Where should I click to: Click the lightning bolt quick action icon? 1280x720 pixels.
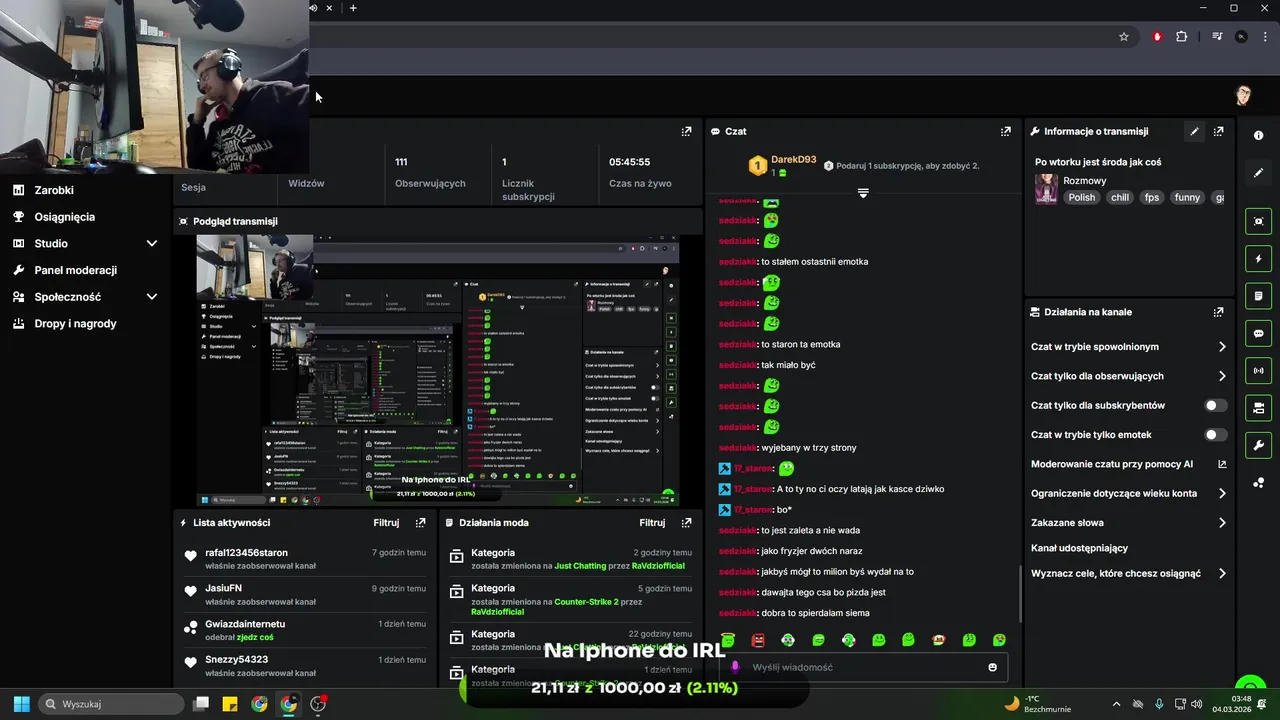coord(1258,259)
